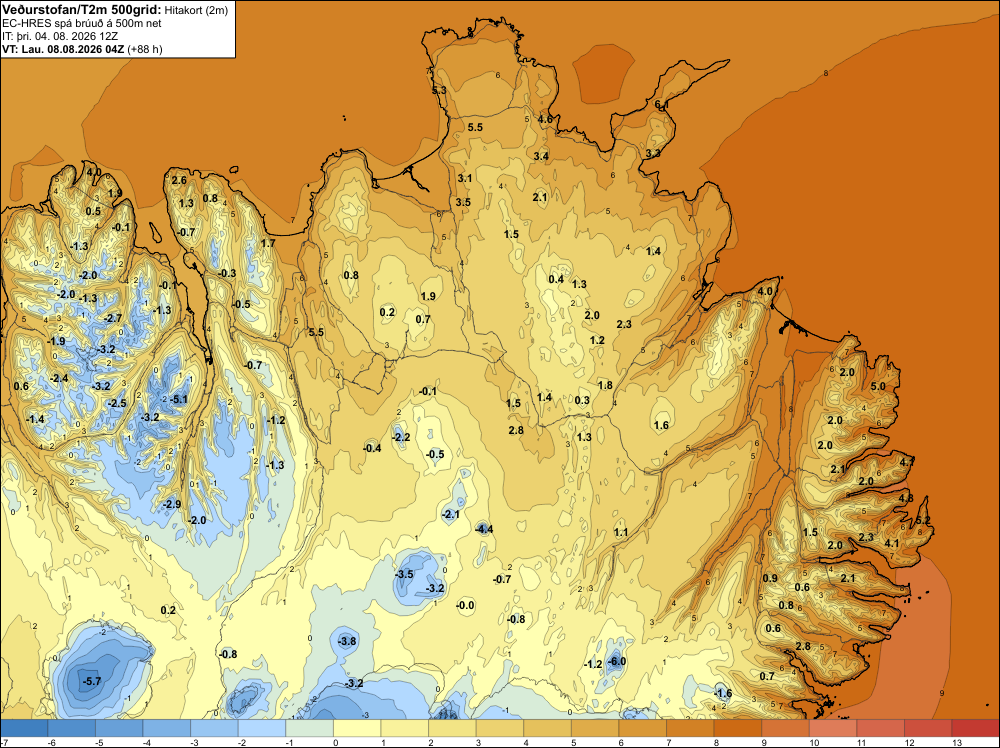Click the legend tick label '-7'
The image size is (1000, 748).
point(4,742)
